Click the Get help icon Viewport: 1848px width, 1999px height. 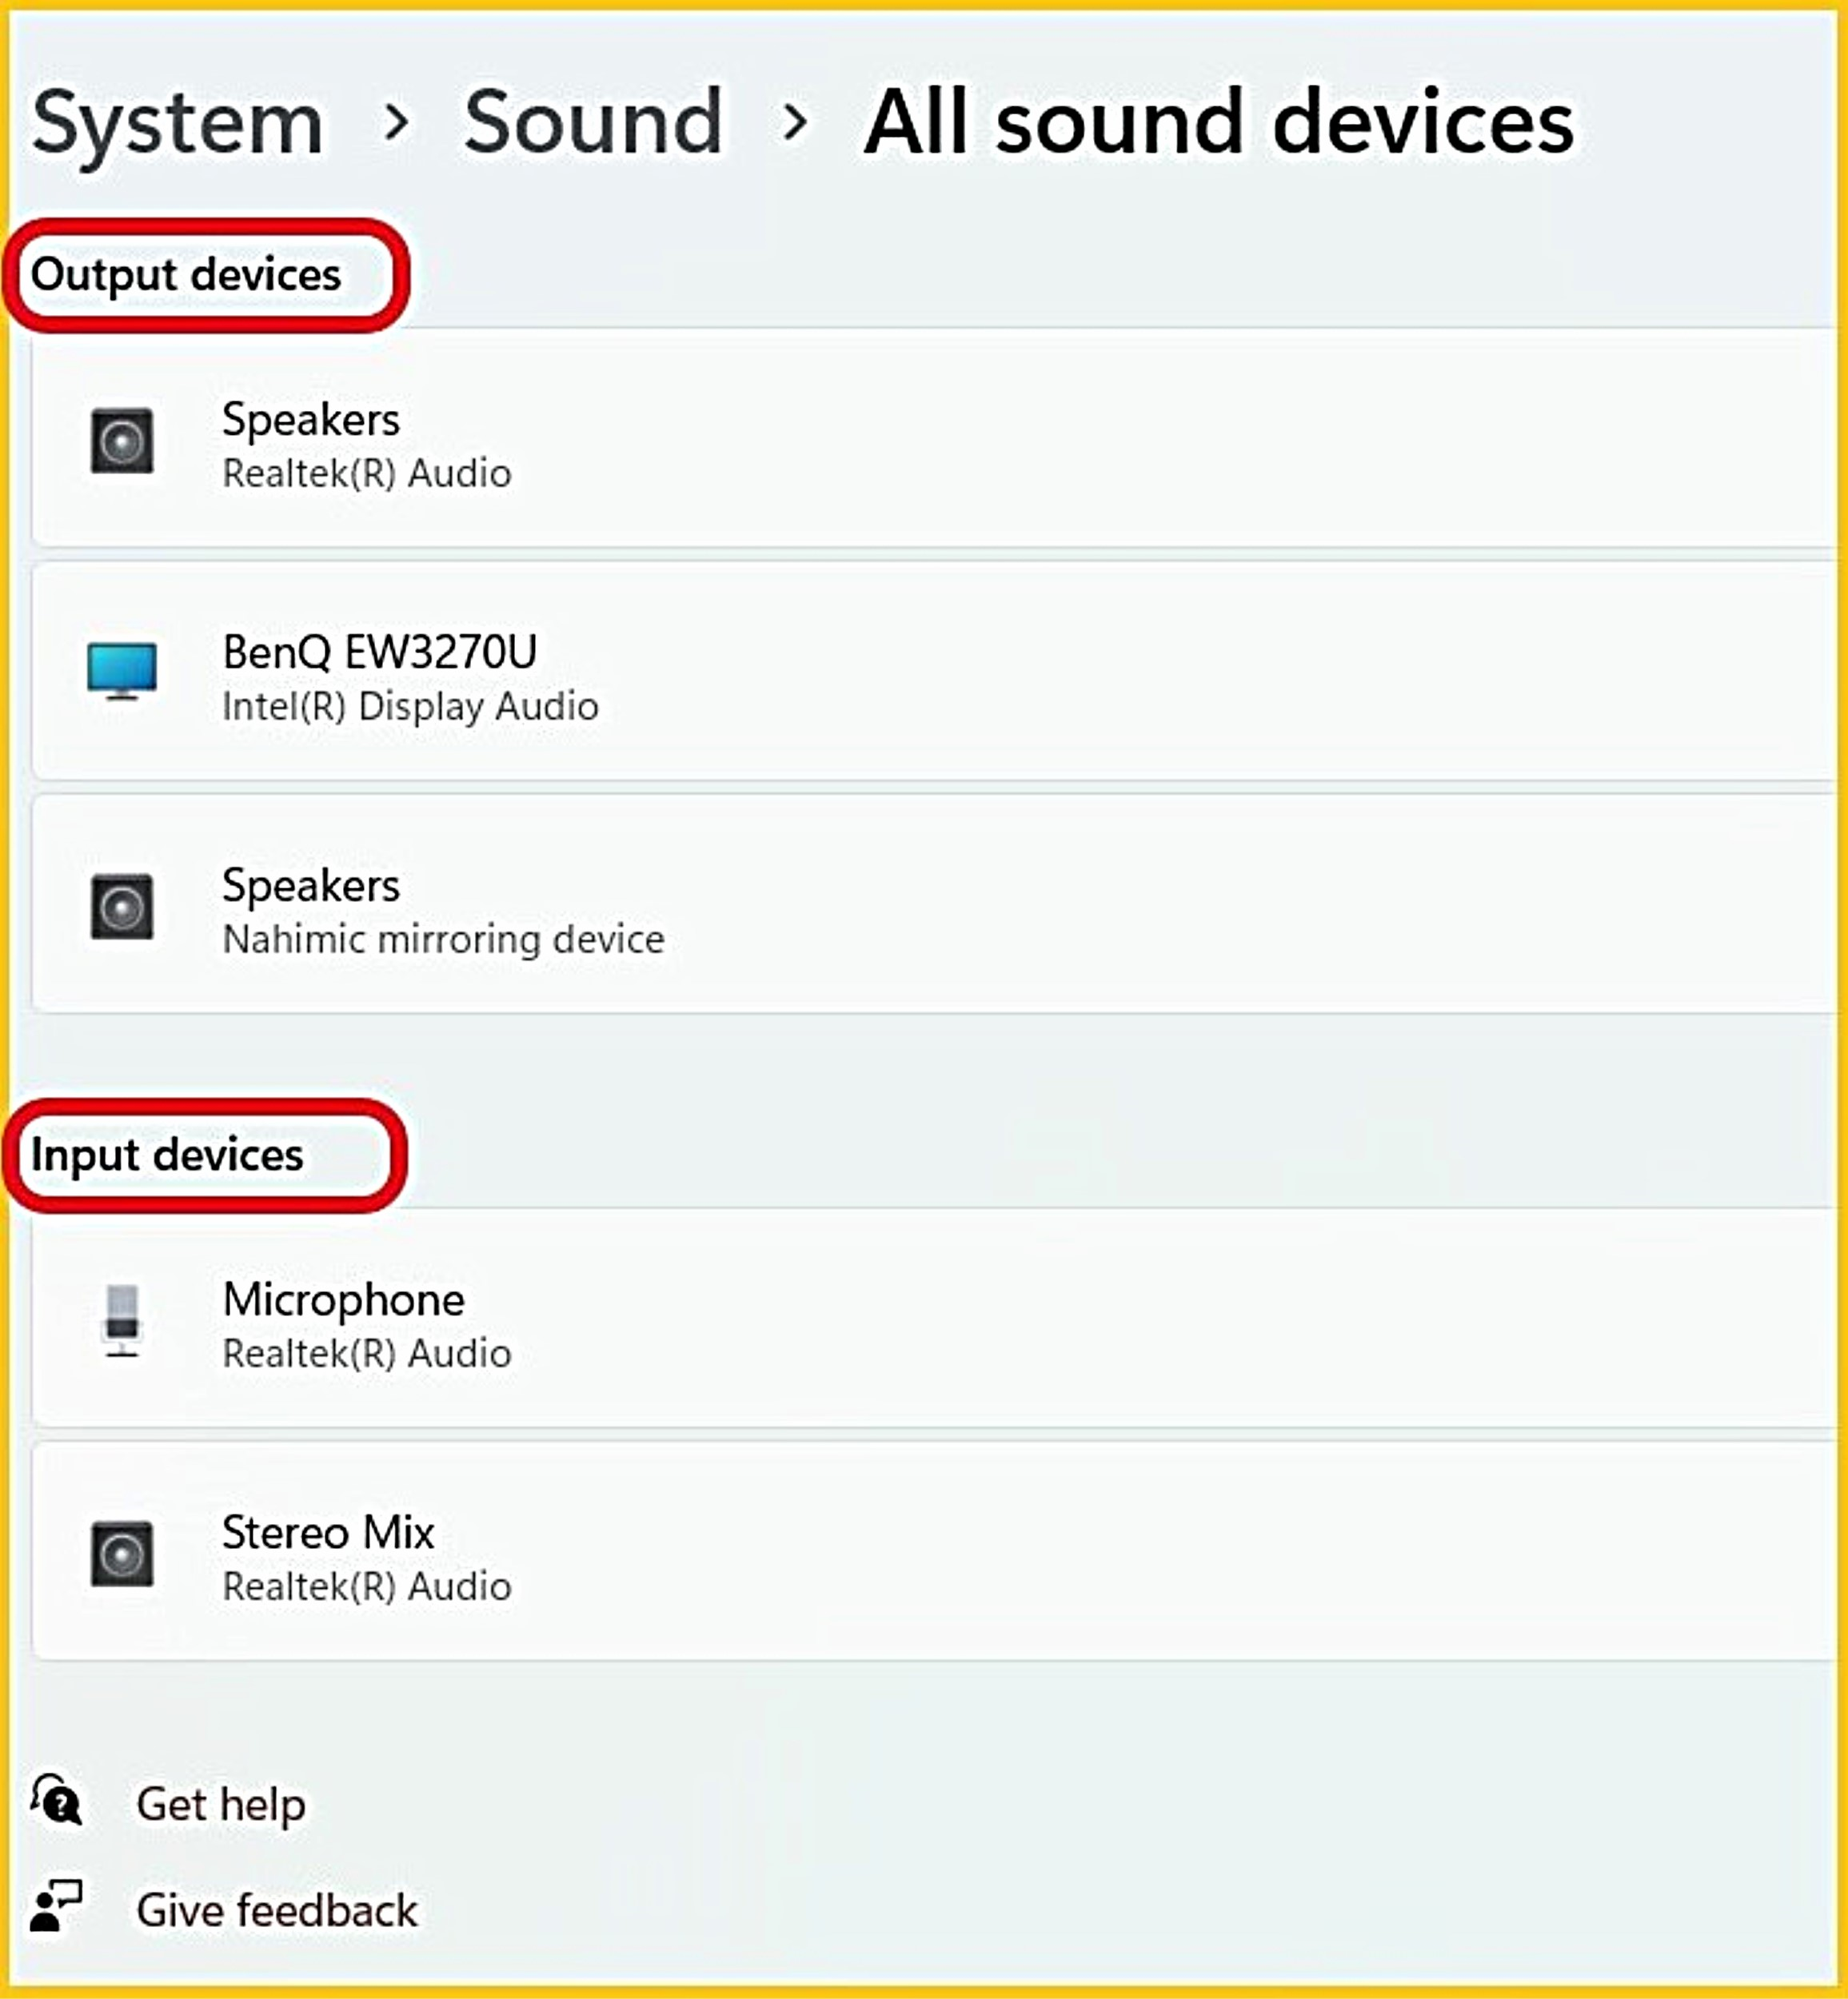tap(56, 1801)
